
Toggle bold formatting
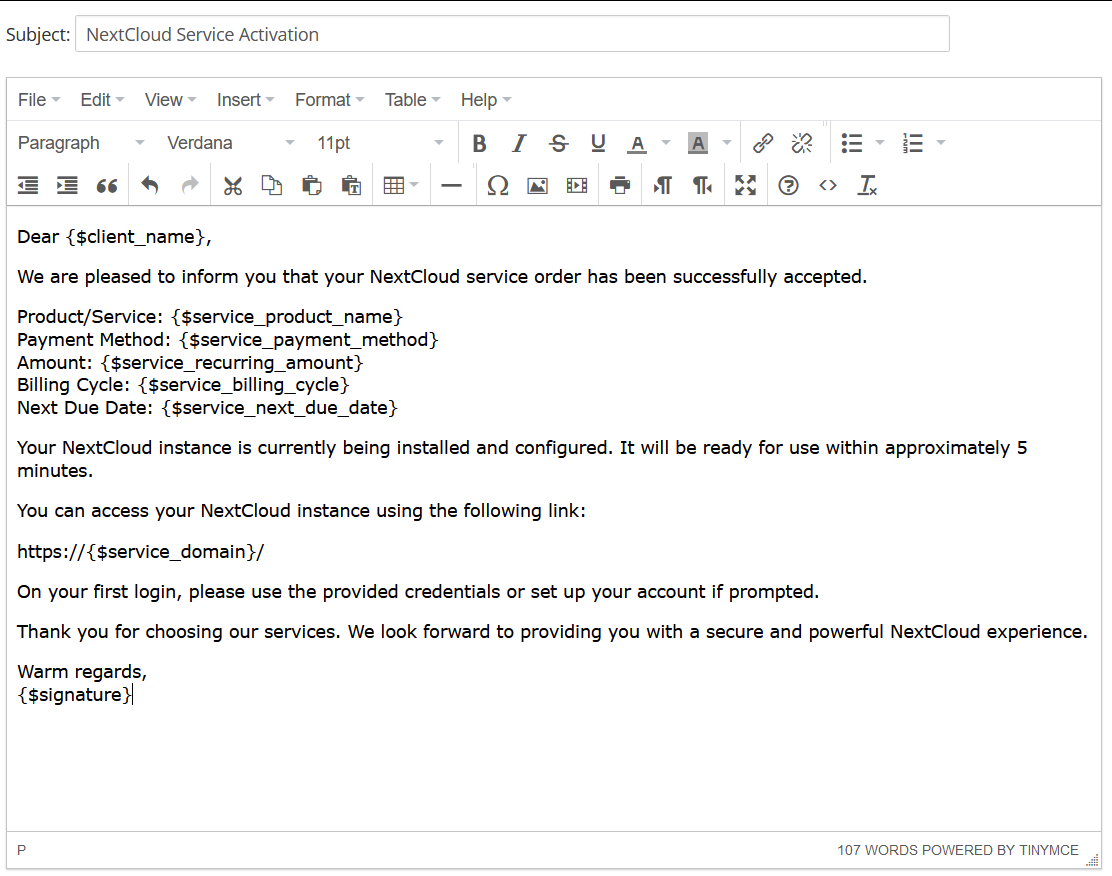tap(479, 143)
